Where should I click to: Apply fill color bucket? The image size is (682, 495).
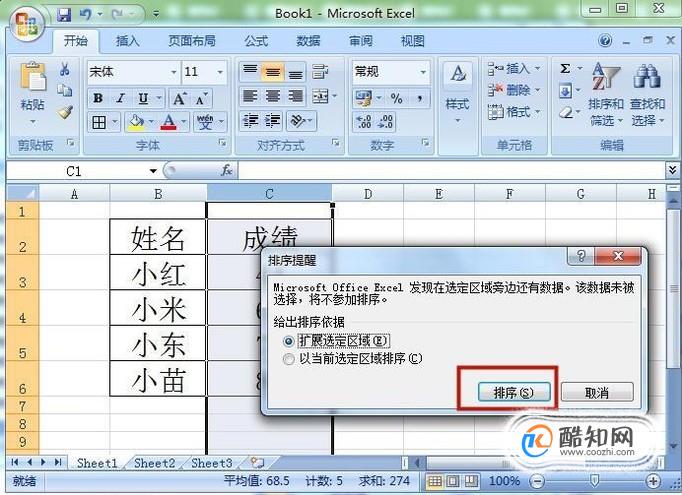coord(137,122)
